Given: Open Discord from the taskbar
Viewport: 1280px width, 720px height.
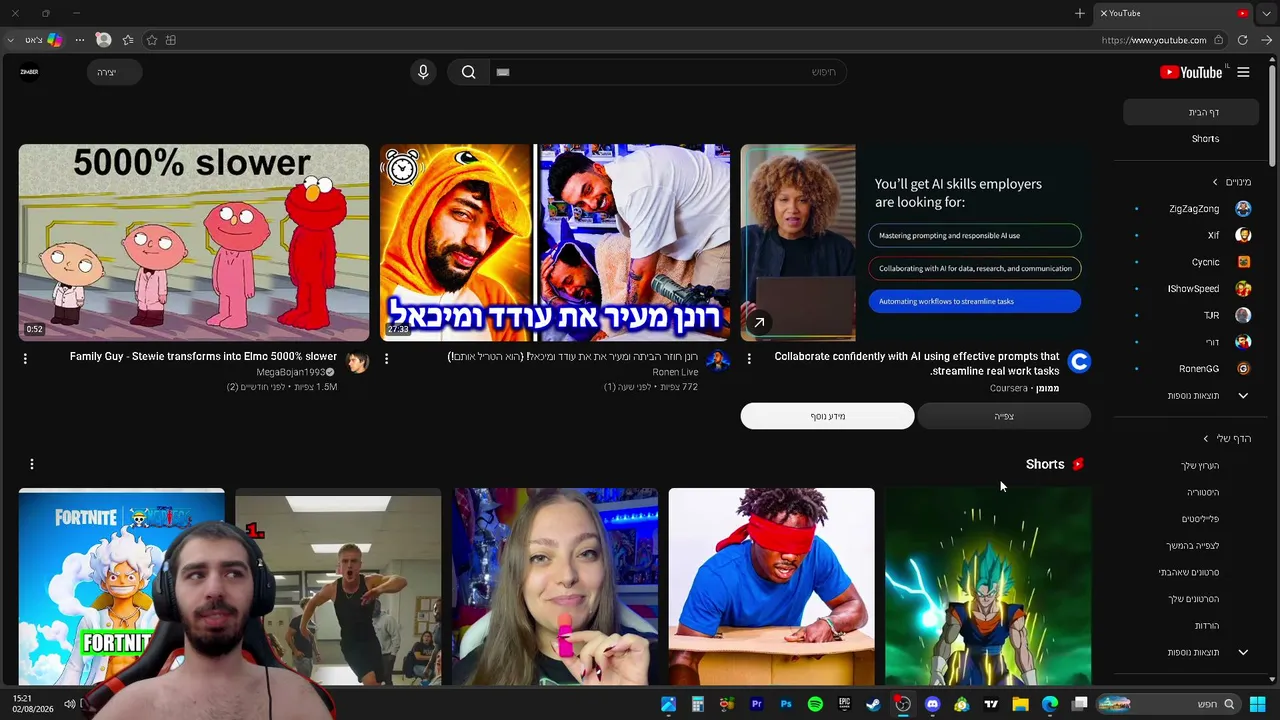Looking at the screenshot, I should pos(933,704).
